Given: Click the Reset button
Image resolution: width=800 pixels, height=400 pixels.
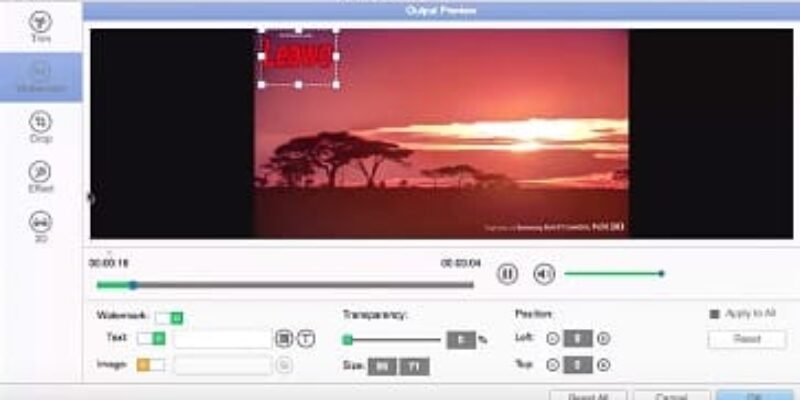Looking at the screenshot, I should point(747,339).
